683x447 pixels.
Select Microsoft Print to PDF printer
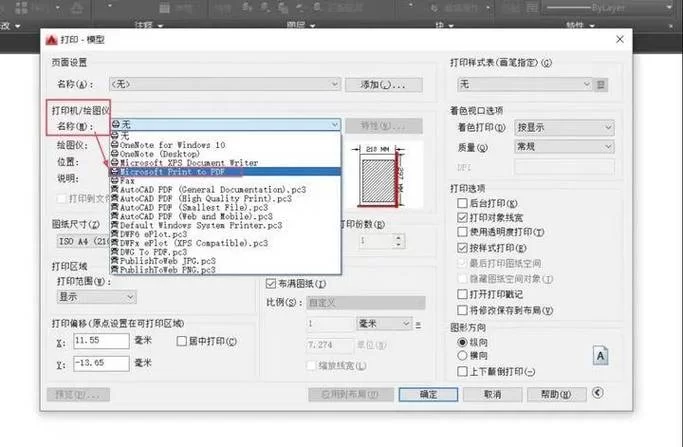pyautogui.click(x=225, y=172)
